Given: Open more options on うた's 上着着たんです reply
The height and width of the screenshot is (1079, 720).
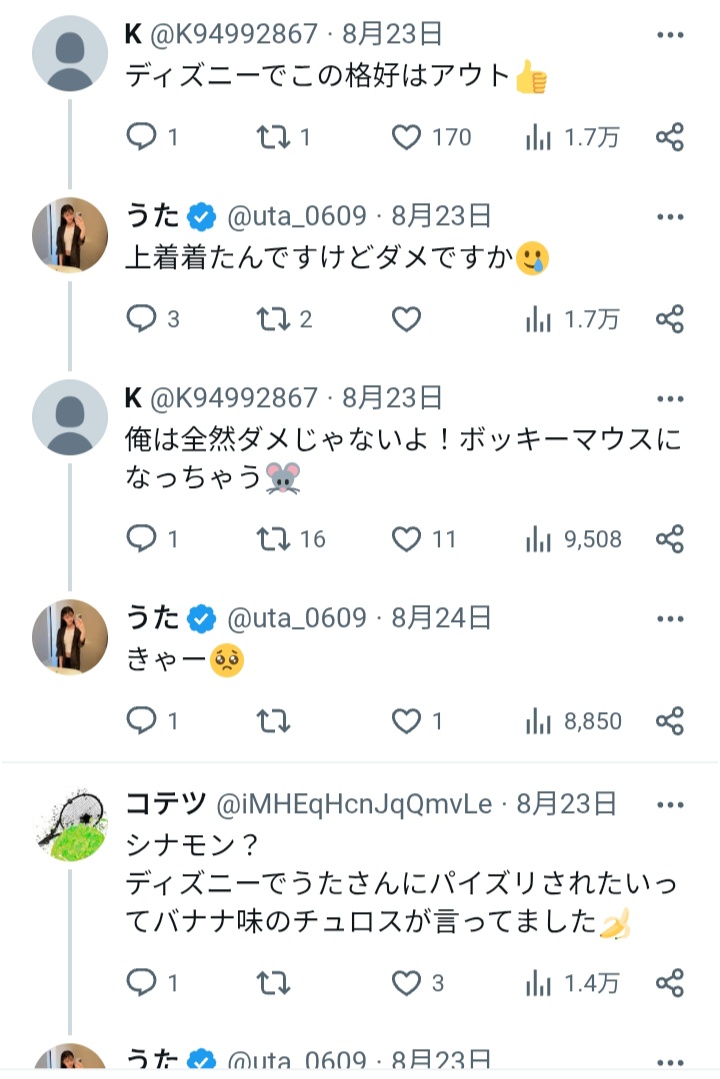Looking at the screenshot, I should pos(669,216).
